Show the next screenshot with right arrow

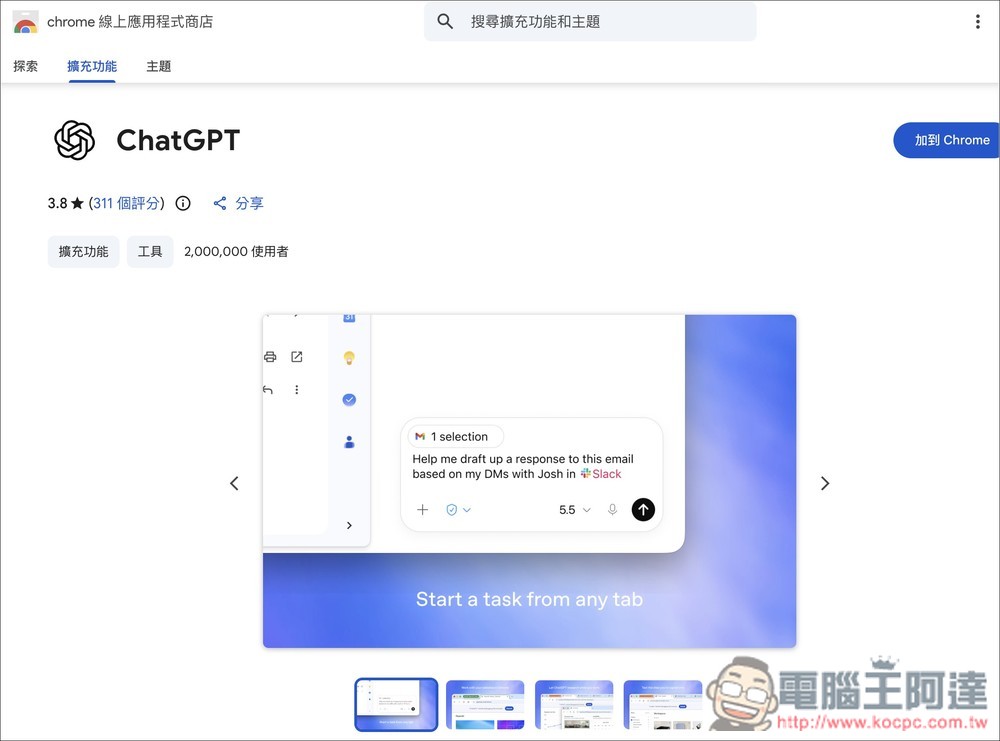coord(825,483)
